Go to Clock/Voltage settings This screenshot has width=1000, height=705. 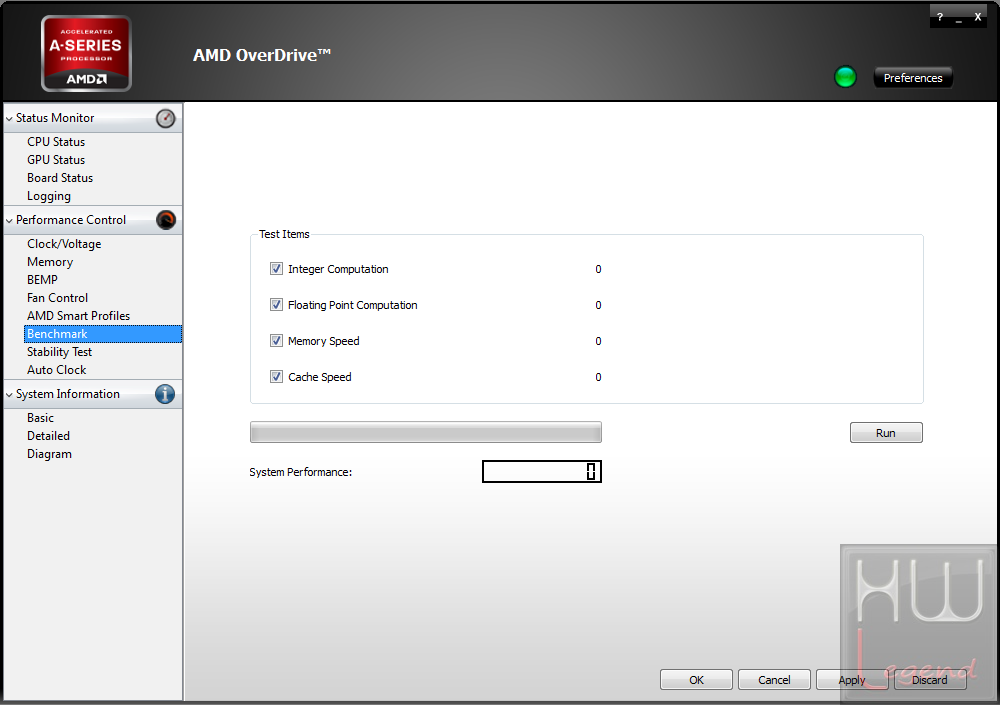point(64,244)
